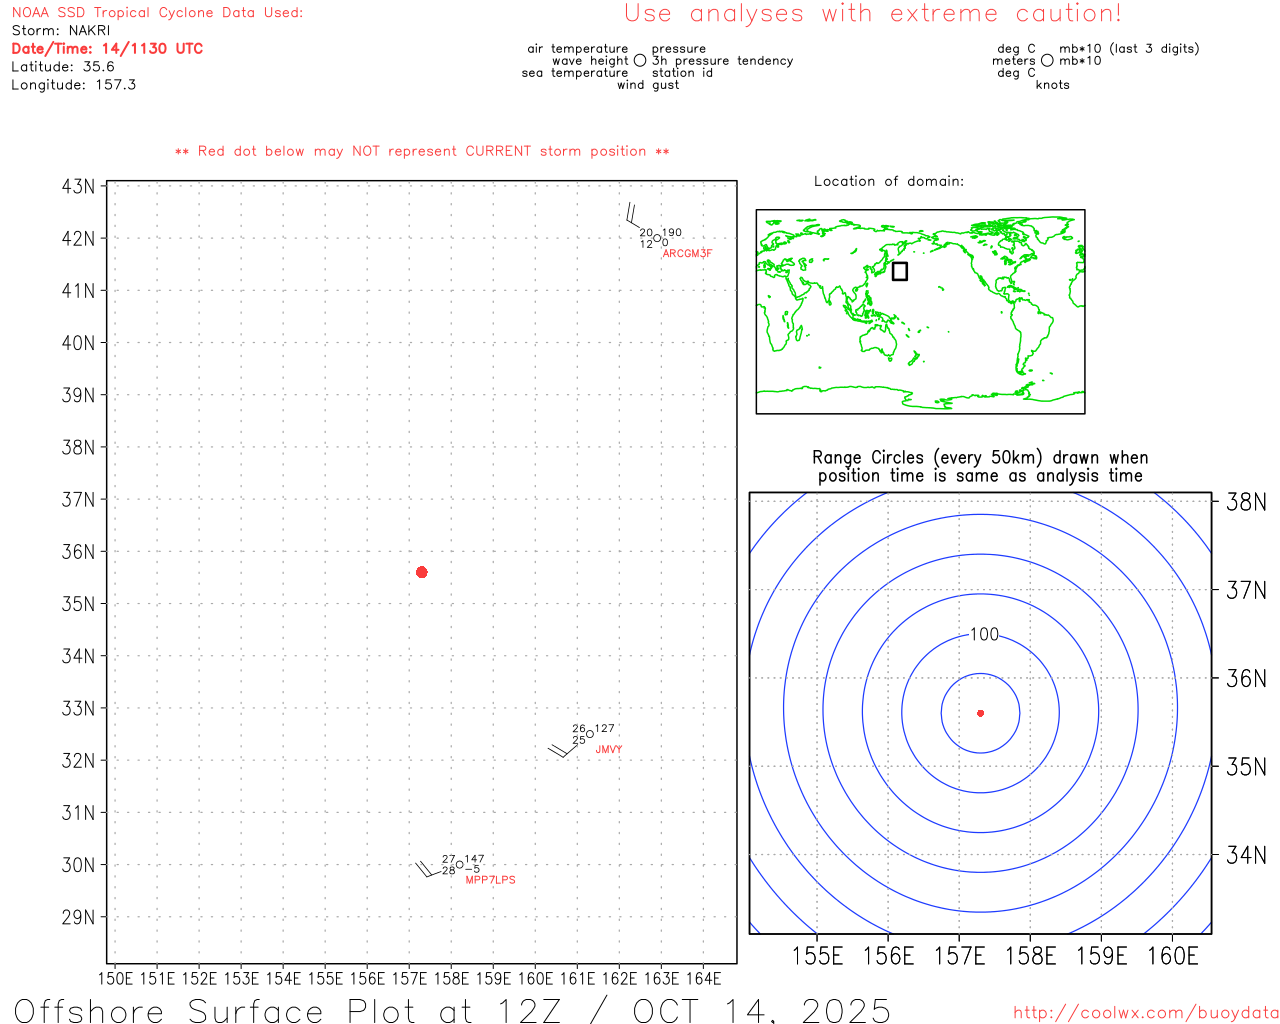Click the 'Location of domain:' label

pos(889,181)
